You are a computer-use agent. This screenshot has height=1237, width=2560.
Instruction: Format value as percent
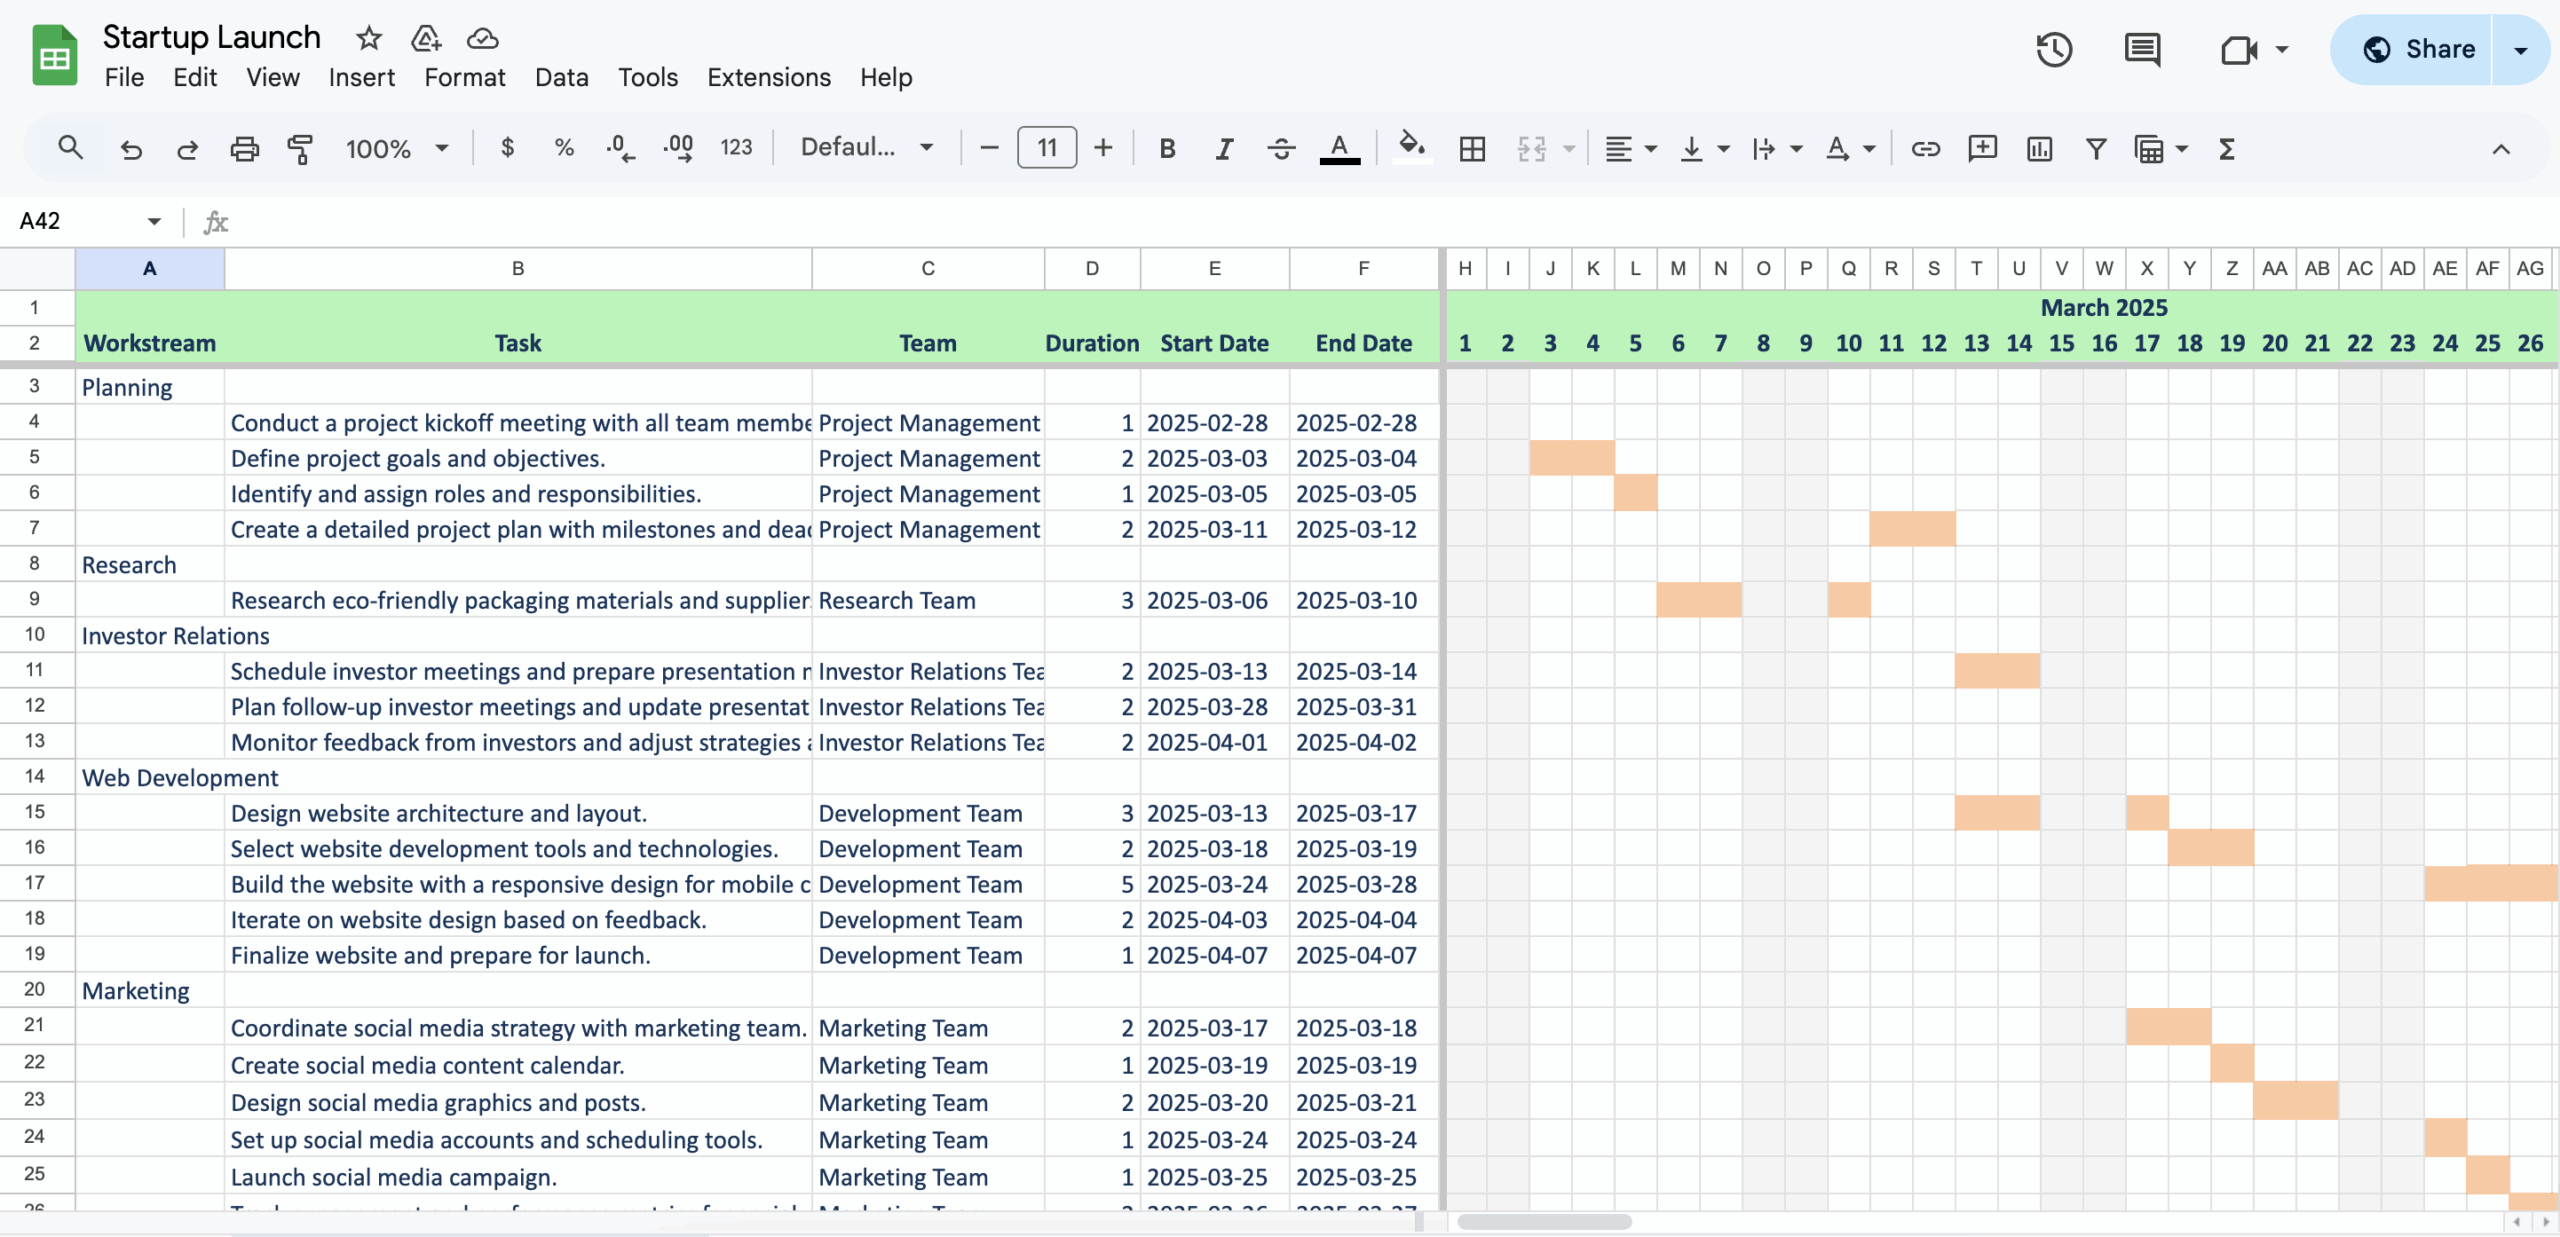[x=564, y=148]
